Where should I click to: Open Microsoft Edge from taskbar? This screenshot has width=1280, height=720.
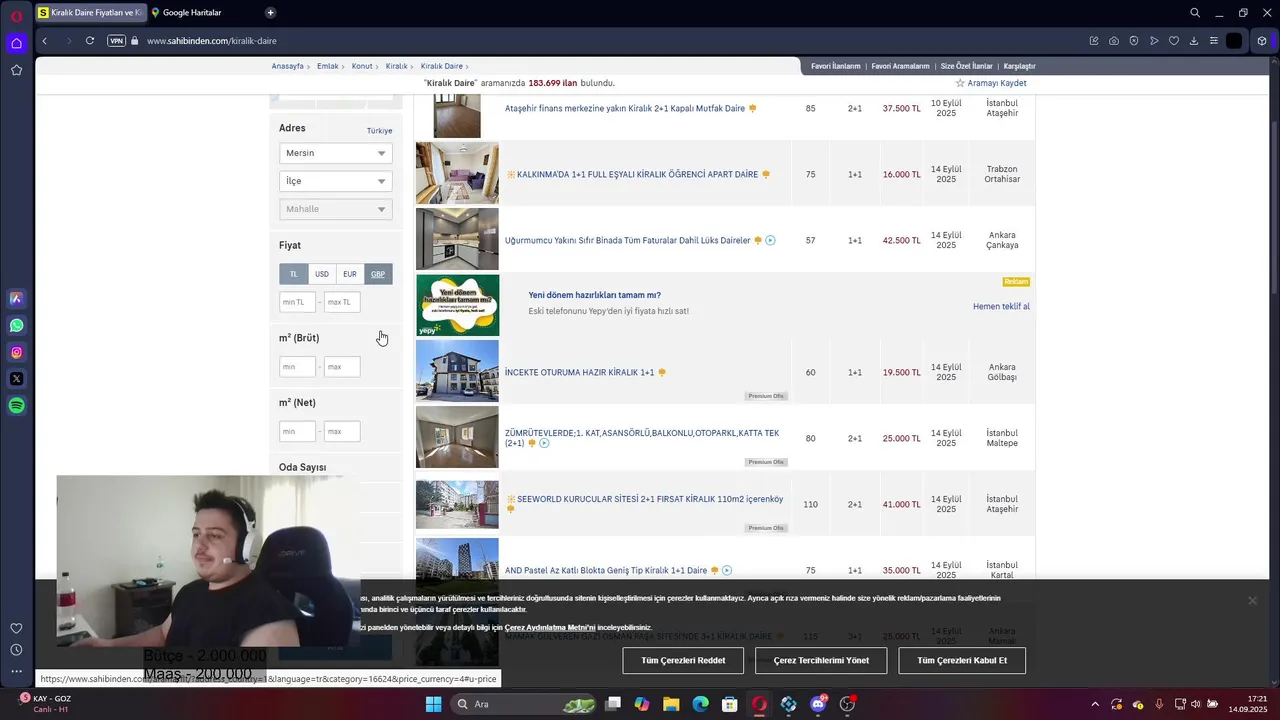point(701,704)
